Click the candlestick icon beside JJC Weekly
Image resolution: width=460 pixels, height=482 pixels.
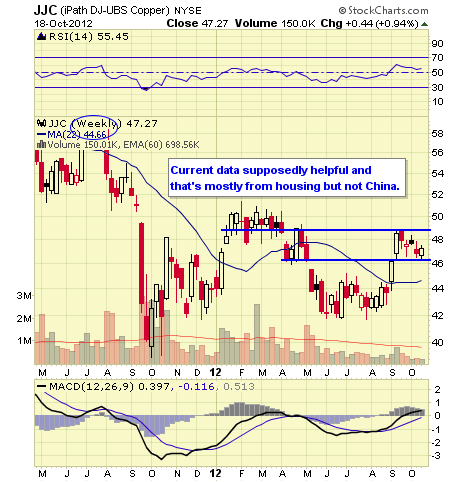point(41,123)
